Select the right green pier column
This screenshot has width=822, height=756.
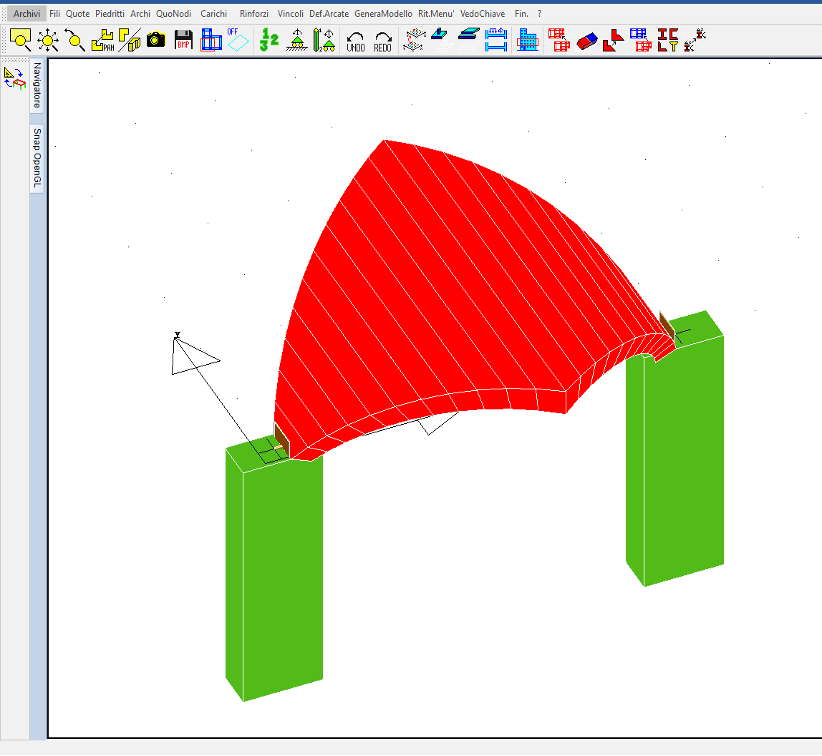675,451
